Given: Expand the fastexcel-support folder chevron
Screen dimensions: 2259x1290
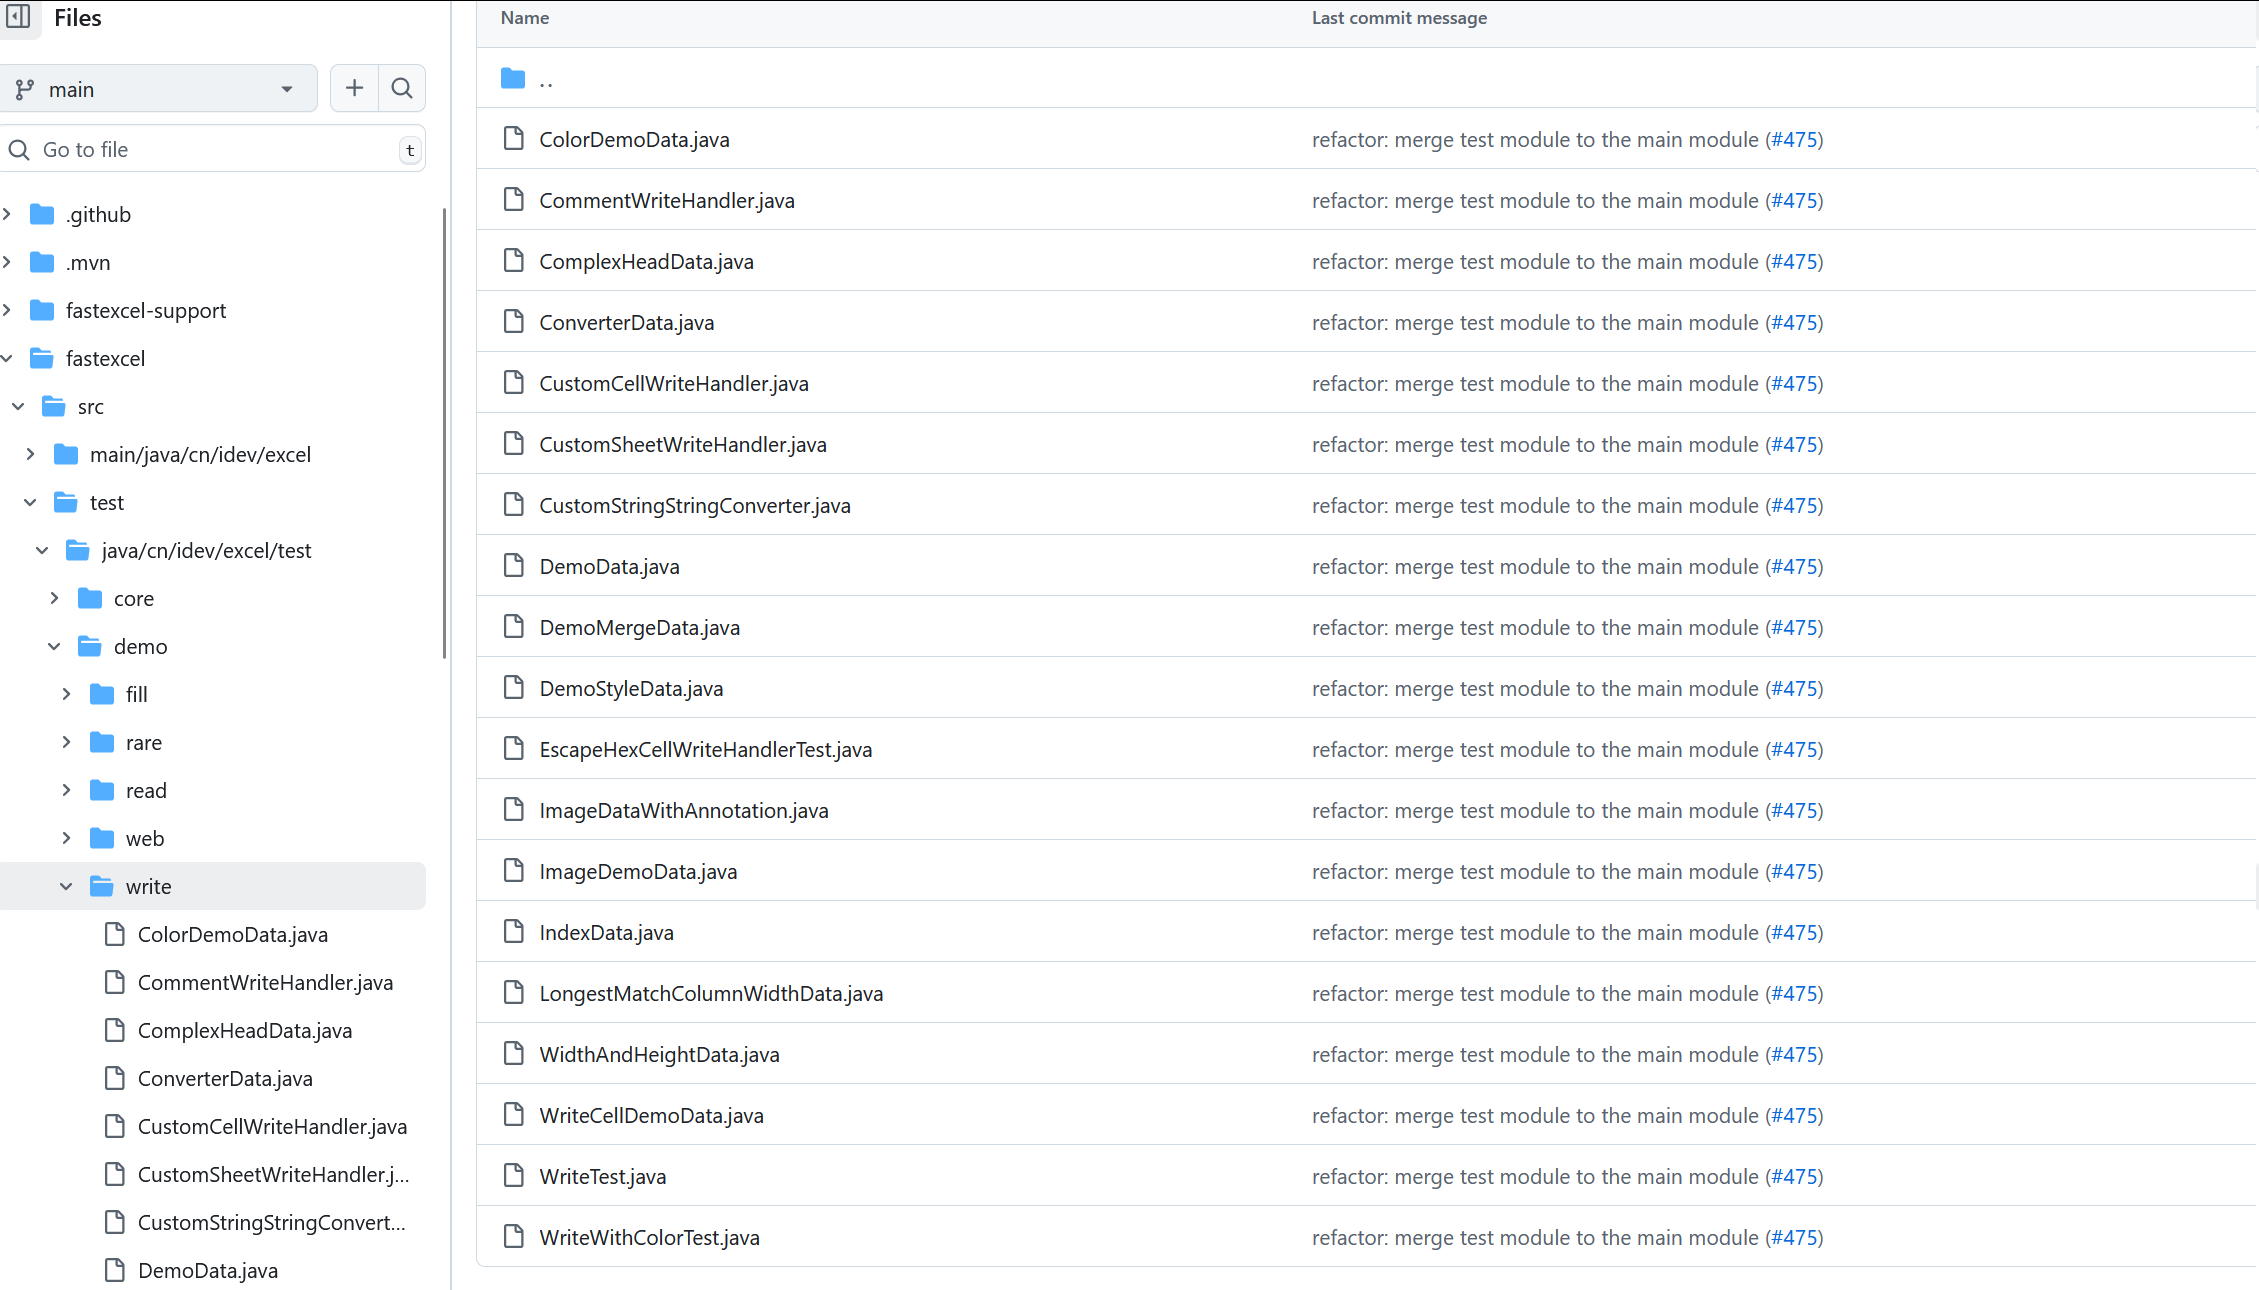Looking at the screenshot, I should pos(7,310).
